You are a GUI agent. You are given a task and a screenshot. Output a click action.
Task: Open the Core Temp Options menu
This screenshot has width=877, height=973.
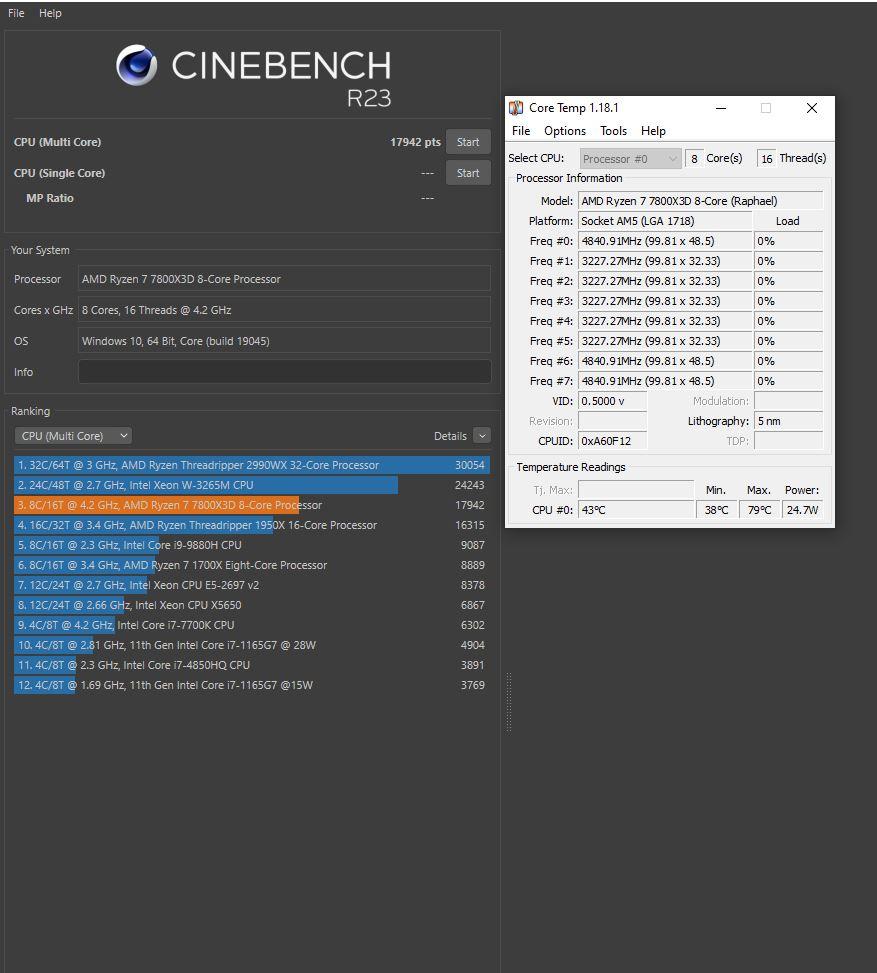pyautogui.click(x=564, y=131)
